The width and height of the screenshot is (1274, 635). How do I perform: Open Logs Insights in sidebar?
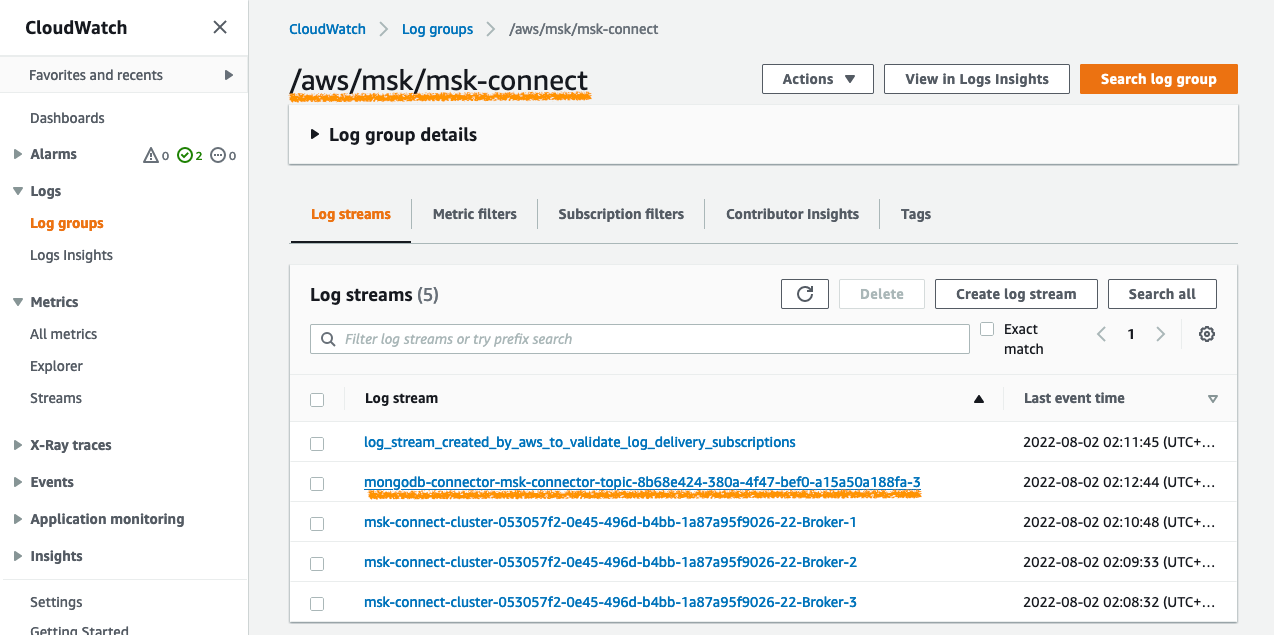[71, 255]
